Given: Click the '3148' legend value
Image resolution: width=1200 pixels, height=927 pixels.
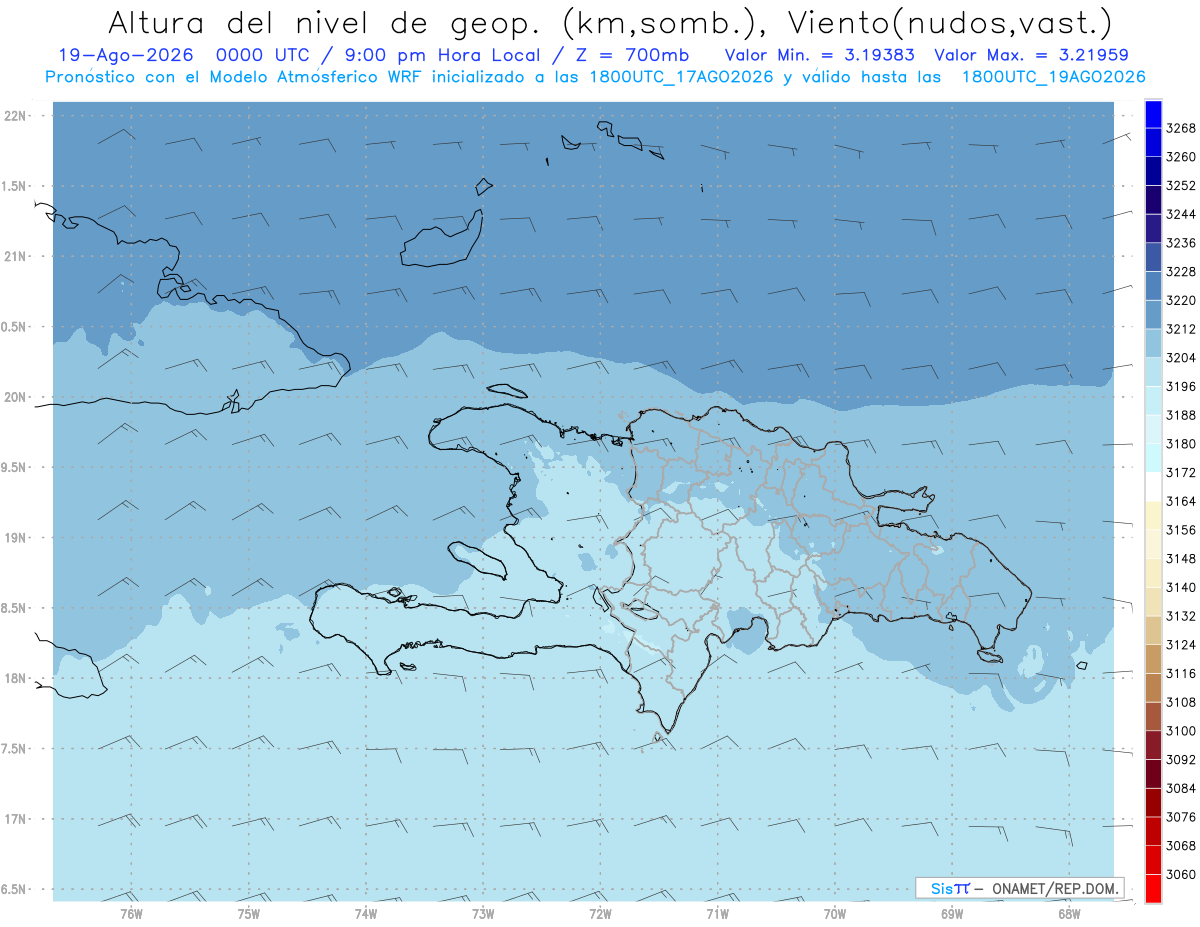Looking at the screenshot, I should [1180, 558].
